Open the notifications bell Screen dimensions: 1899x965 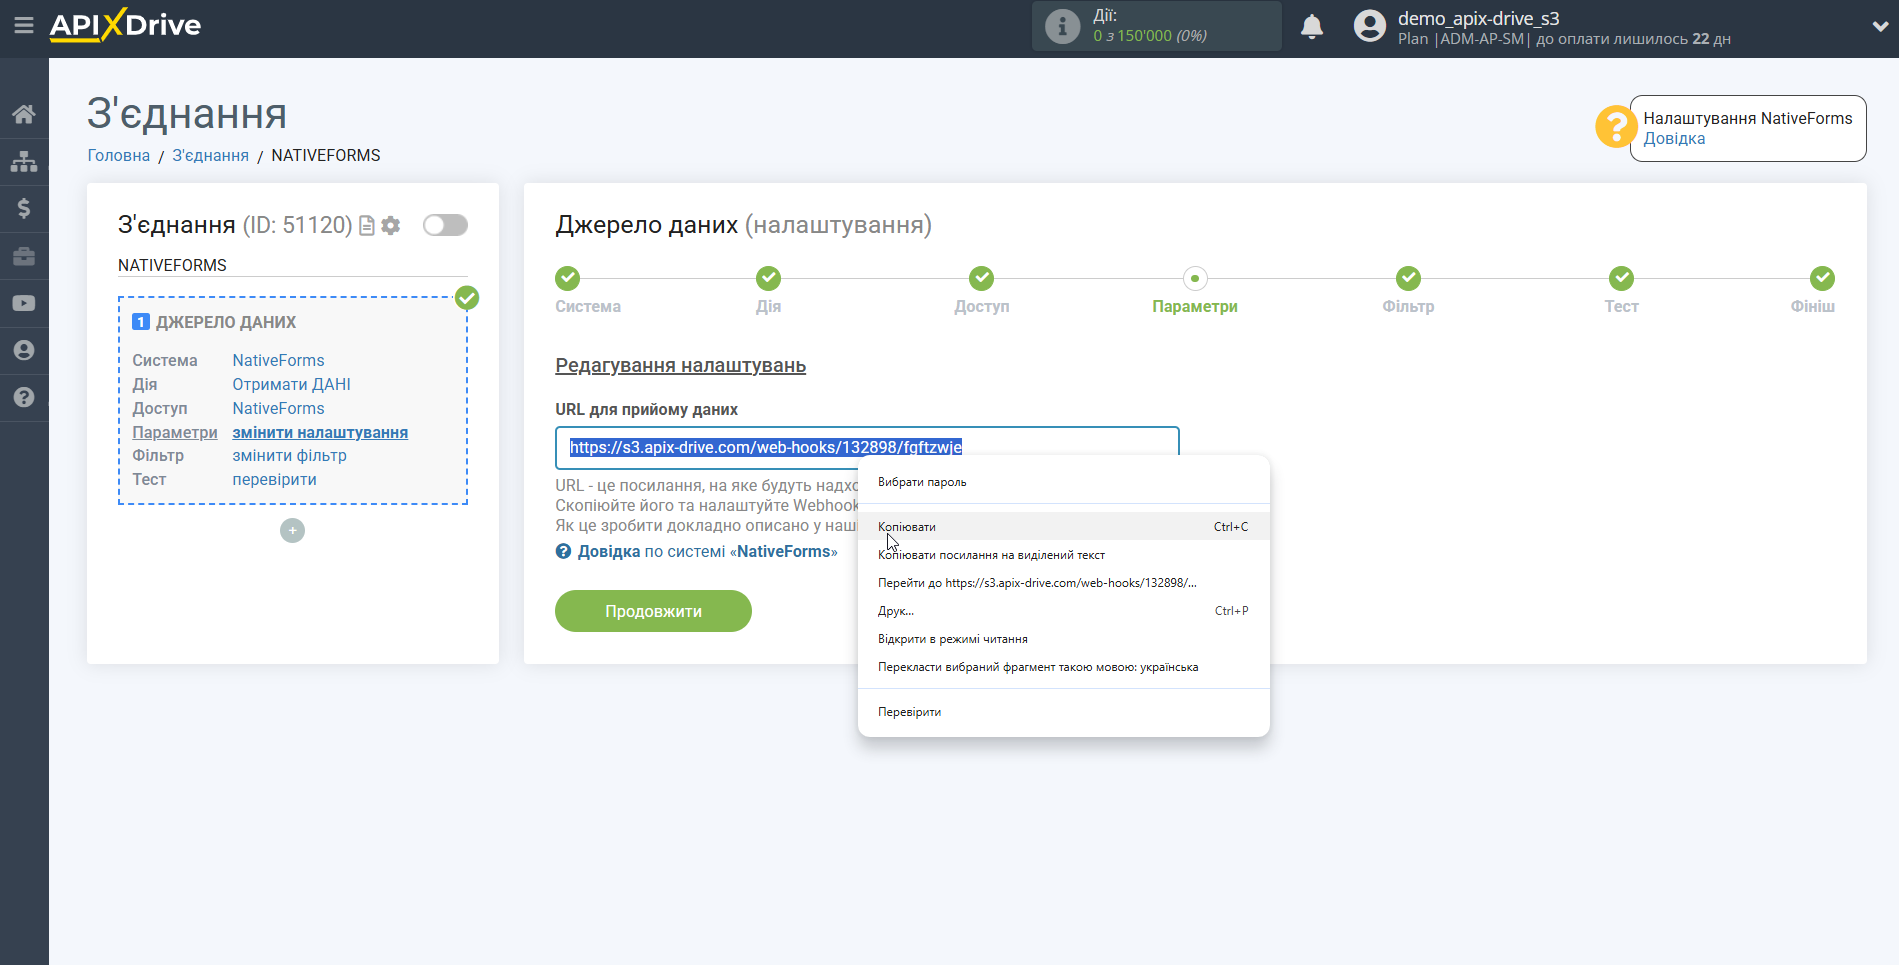1312,26
